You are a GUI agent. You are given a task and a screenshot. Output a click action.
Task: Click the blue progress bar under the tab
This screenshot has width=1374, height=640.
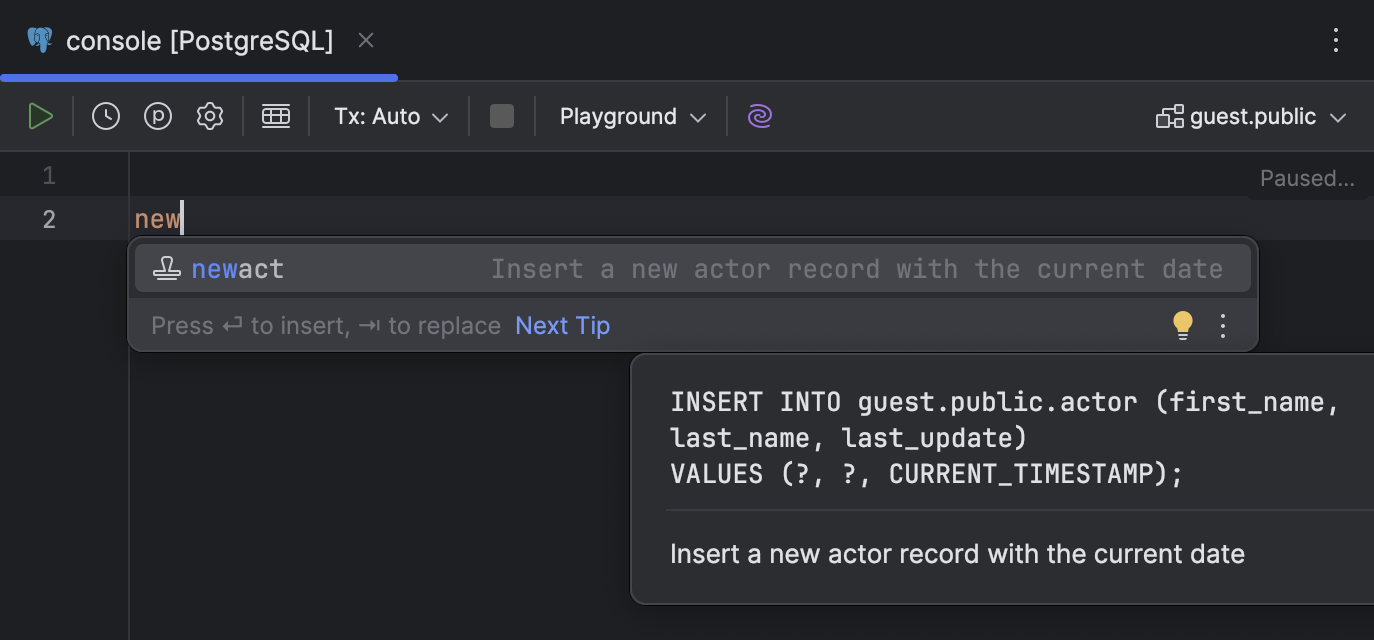[x=199, y=76]
